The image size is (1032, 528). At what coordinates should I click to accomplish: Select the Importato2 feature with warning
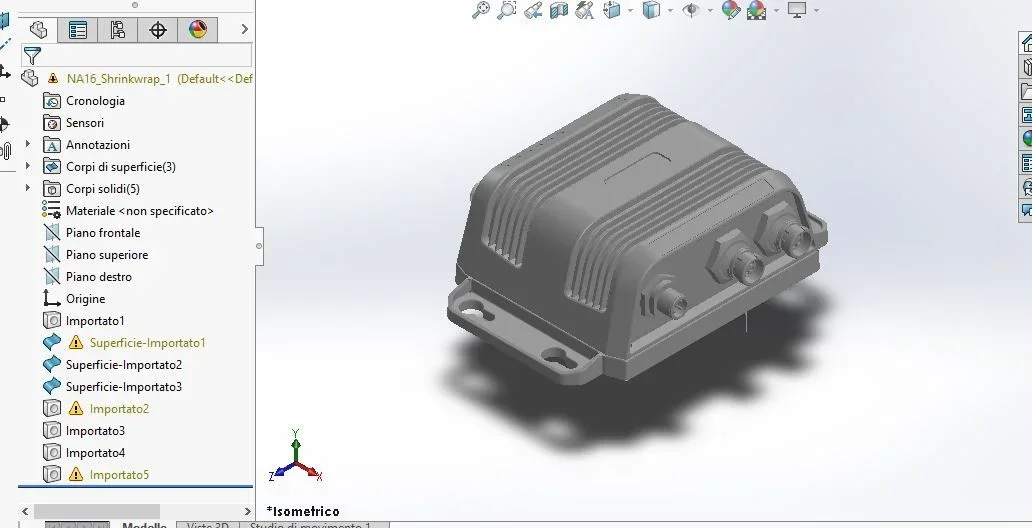click(119, 409)
